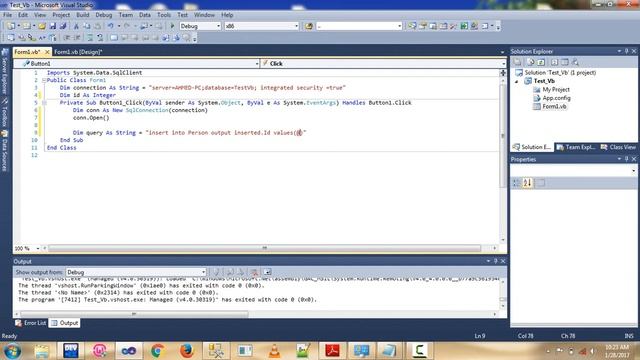Open the Button1 class name dropdown
The image size is (640, 360).
coord(136,64)
